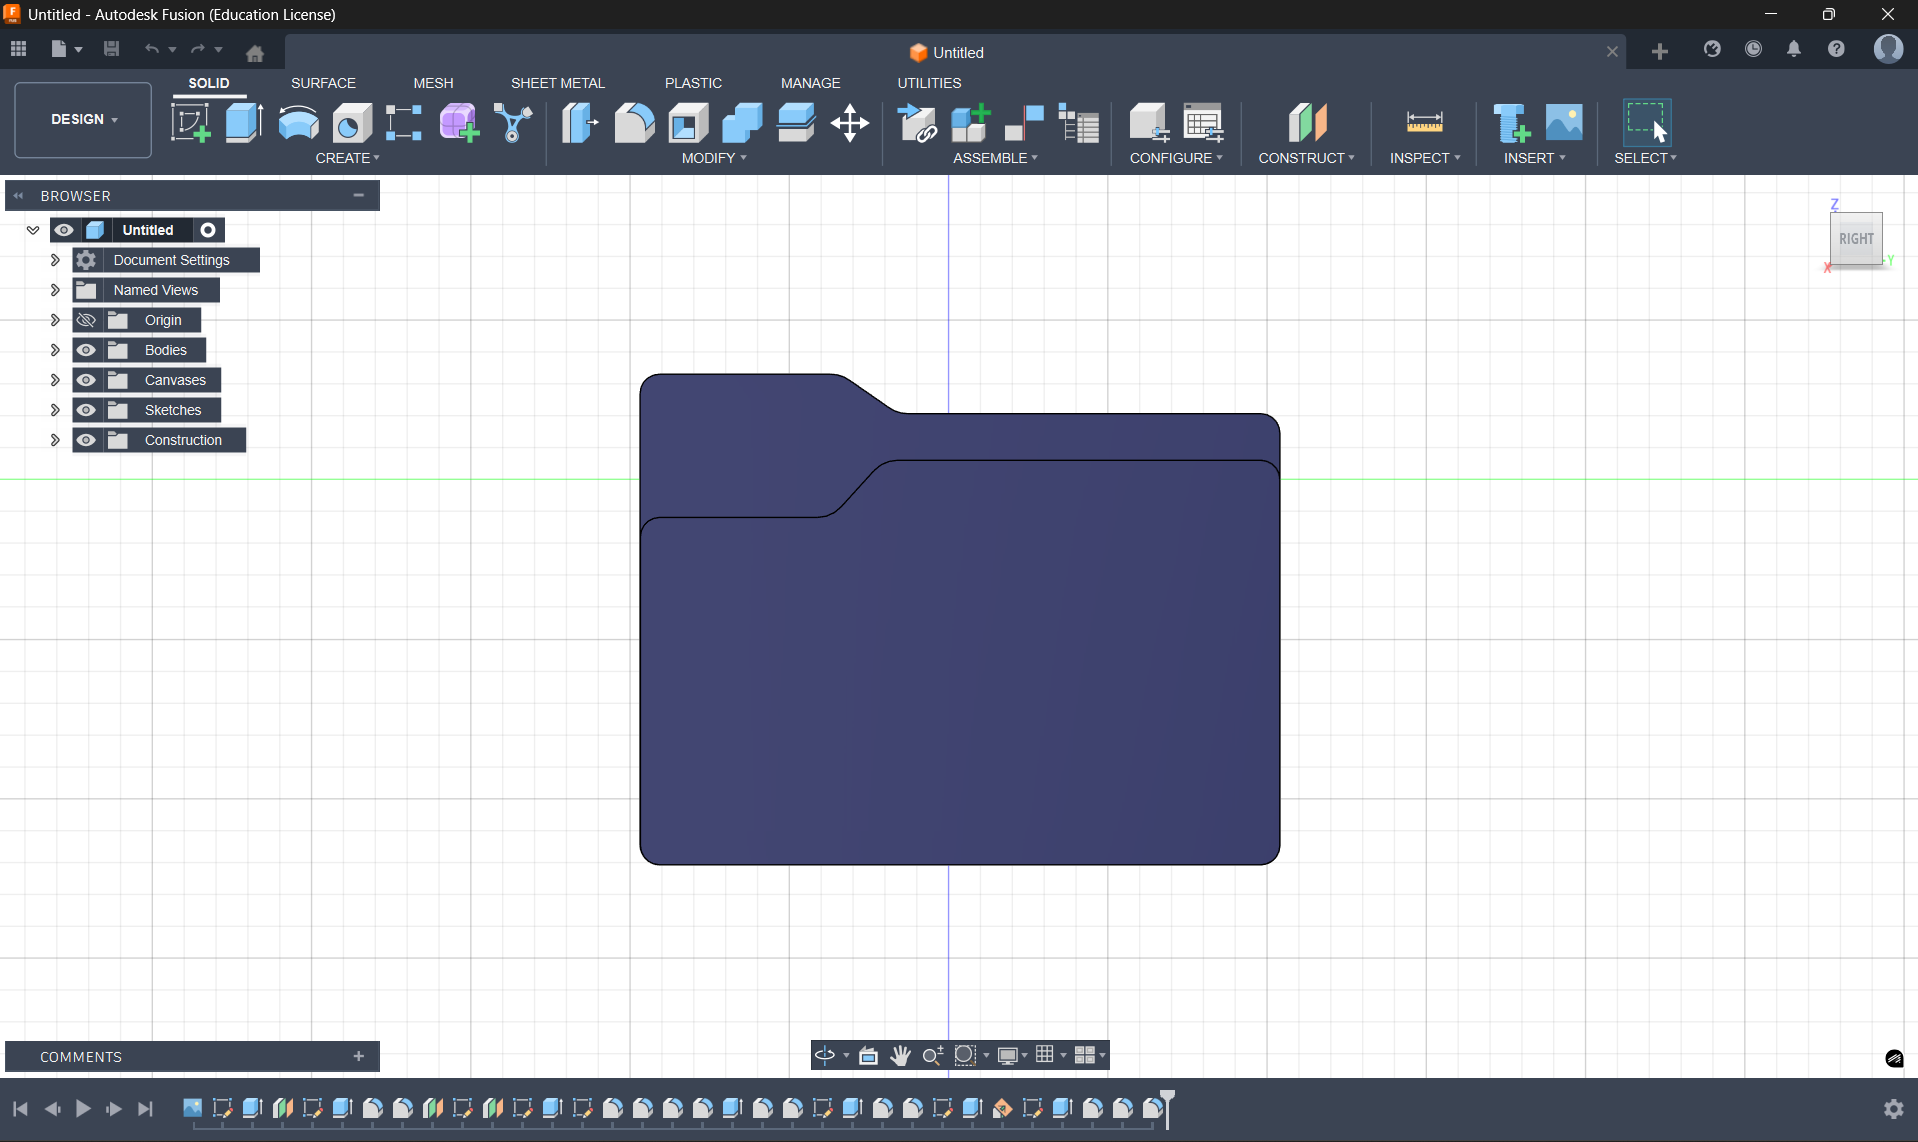The height and width of the screenshot is (1142, 1918).
Task: Click the Orbit navigation icon
Action: pos(825,1055)
